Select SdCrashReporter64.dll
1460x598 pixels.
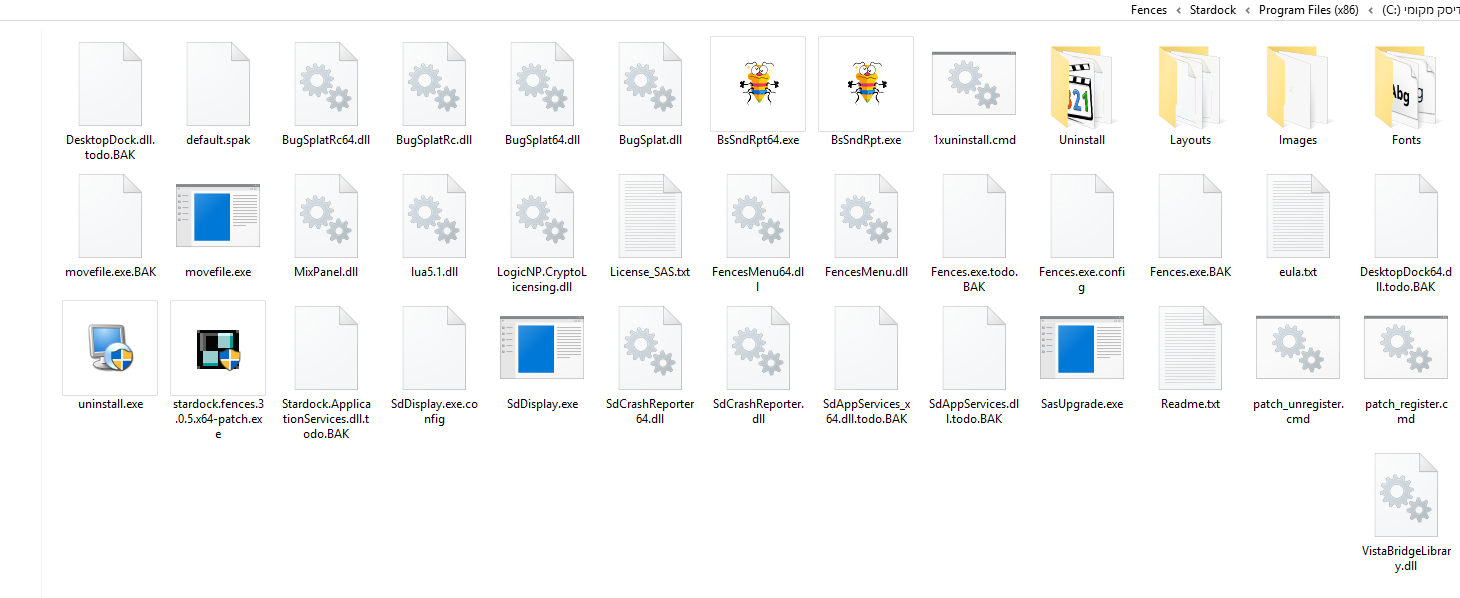[650, 364]
